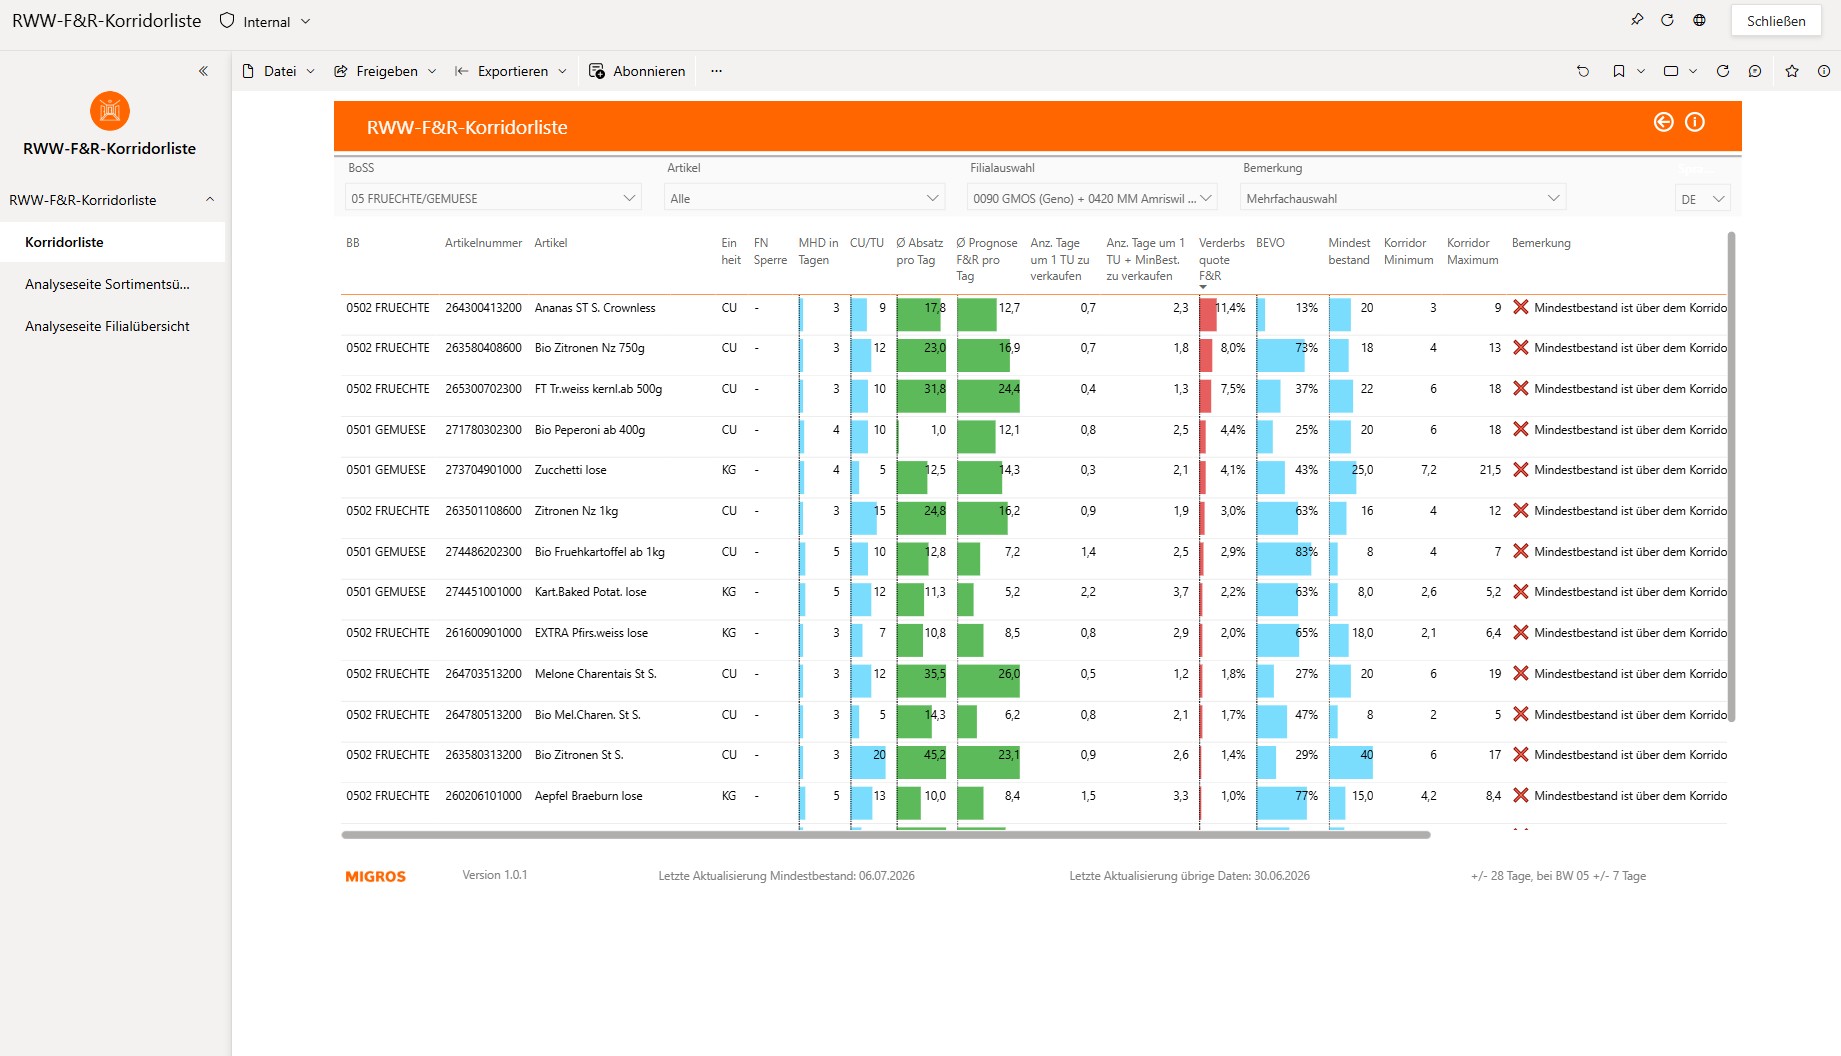This screenshot has height=1056, width=1841.
Task: Click the Abonnieren button
Action: tap(637, 71)
